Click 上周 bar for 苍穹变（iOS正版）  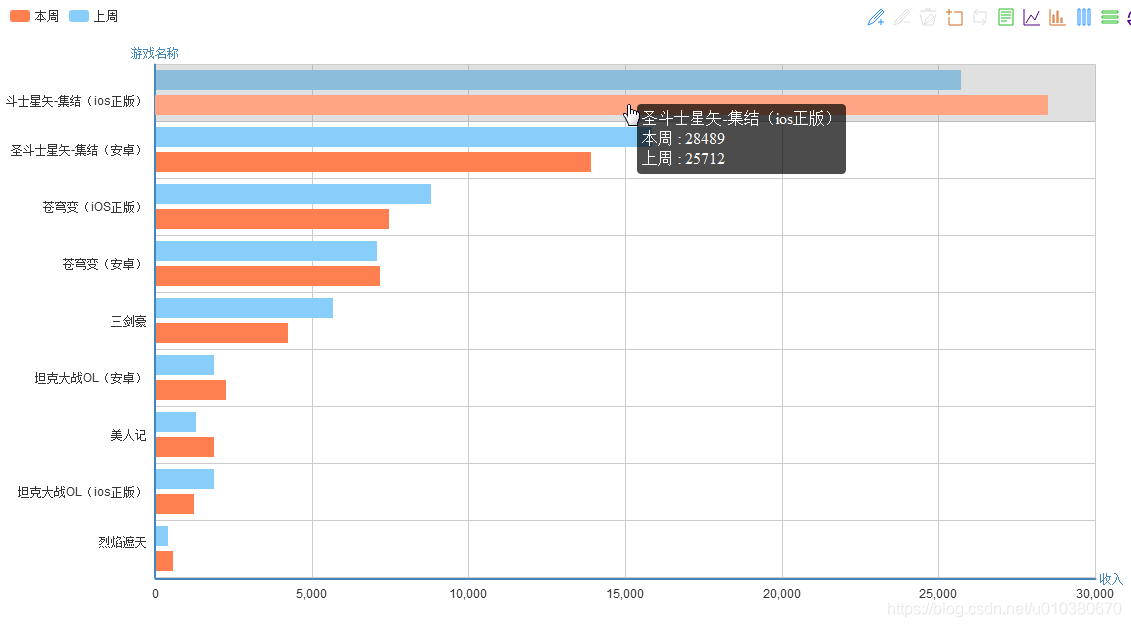click(293, 194)
